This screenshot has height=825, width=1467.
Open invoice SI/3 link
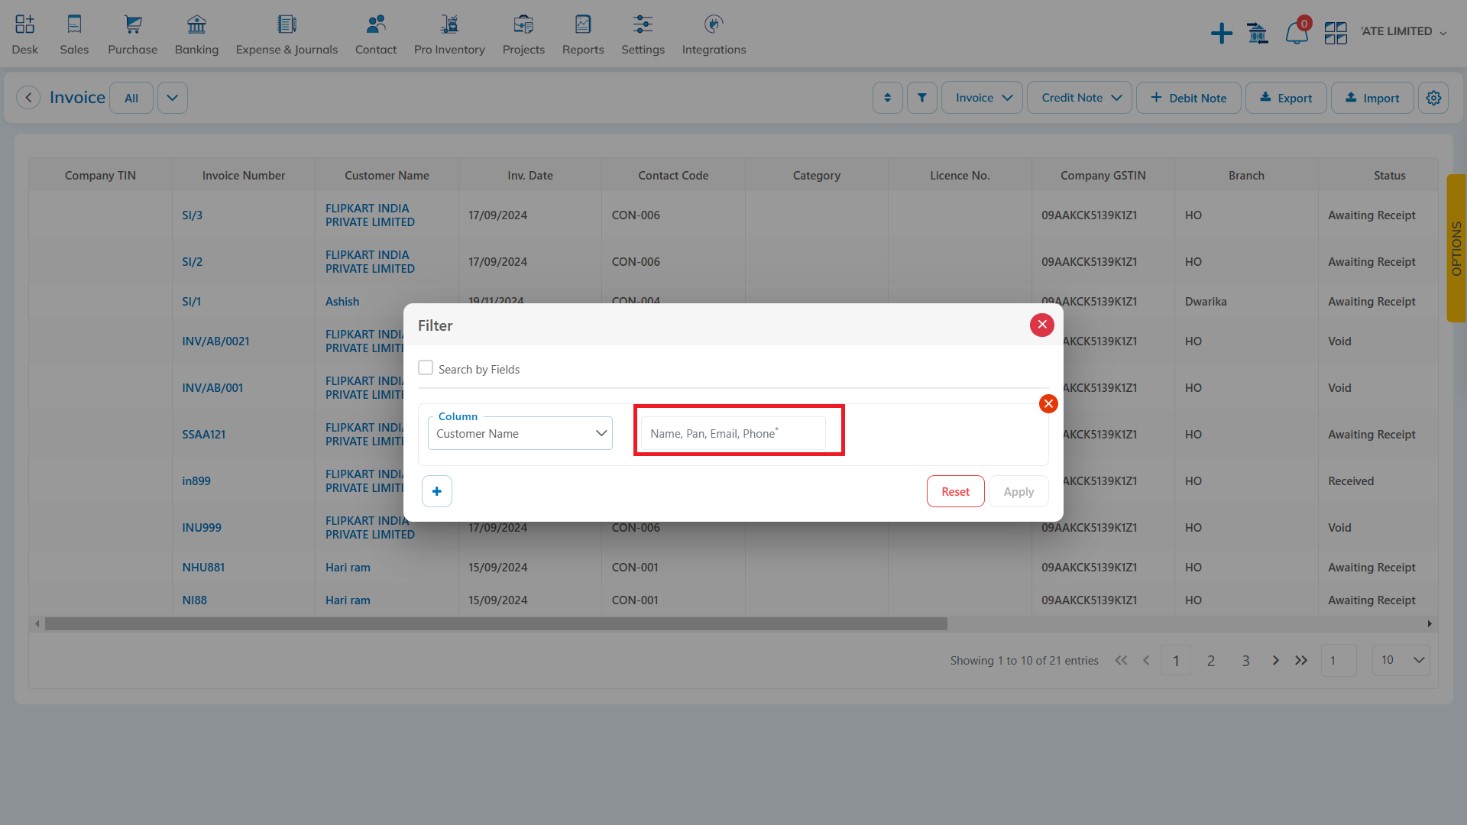[x=192, y=215]
